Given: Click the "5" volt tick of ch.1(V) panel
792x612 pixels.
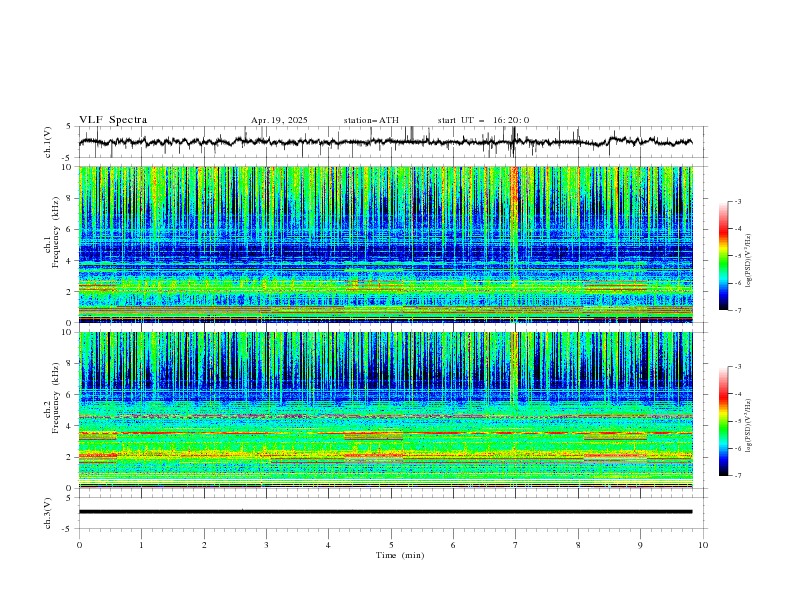Looking at the screenshot, I should tap(68, 126).
